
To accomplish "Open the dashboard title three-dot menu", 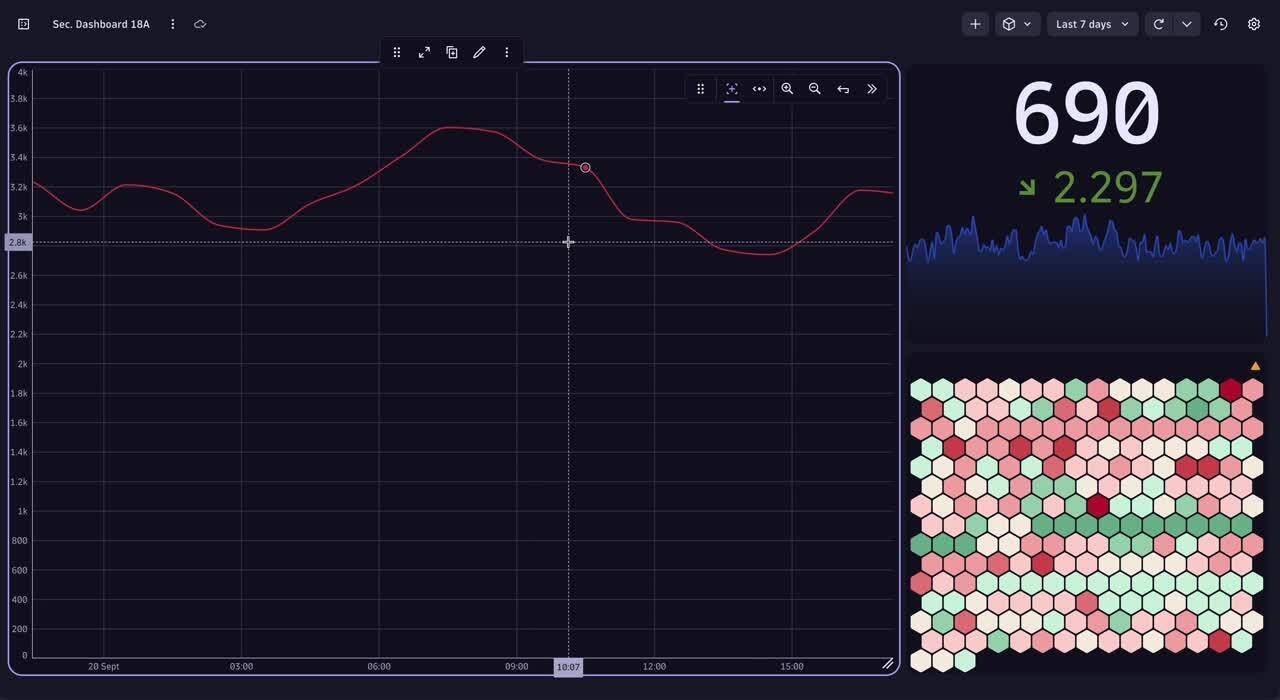I will click(x=173, y=24).
